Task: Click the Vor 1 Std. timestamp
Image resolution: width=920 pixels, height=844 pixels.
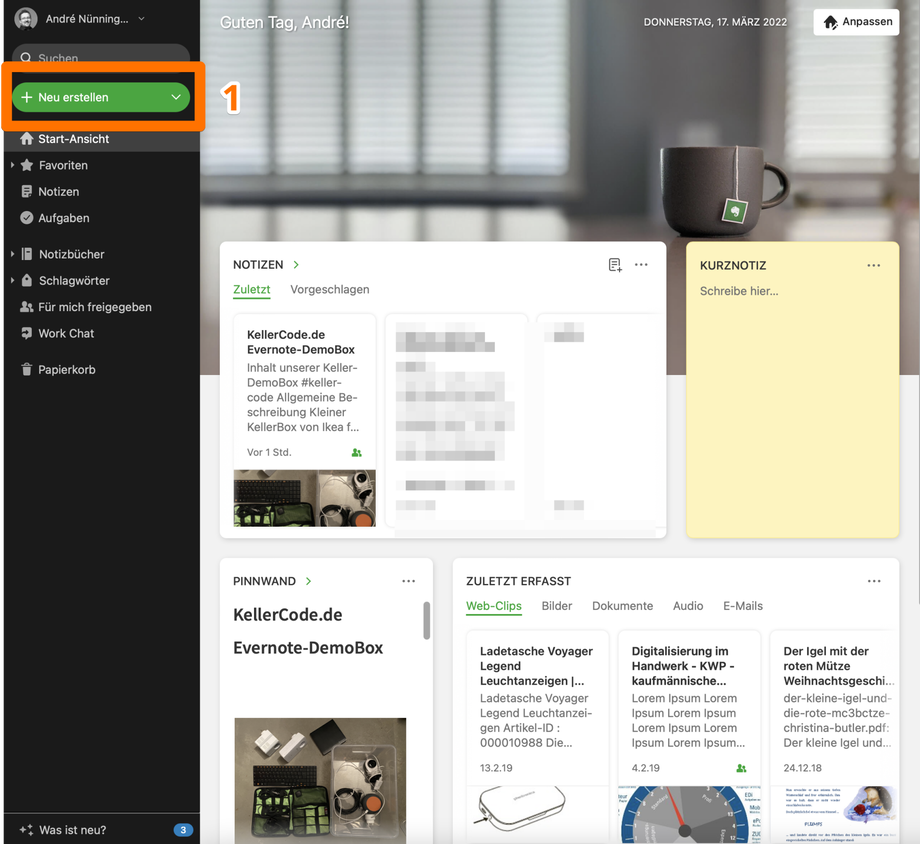Action: point(269,453)
